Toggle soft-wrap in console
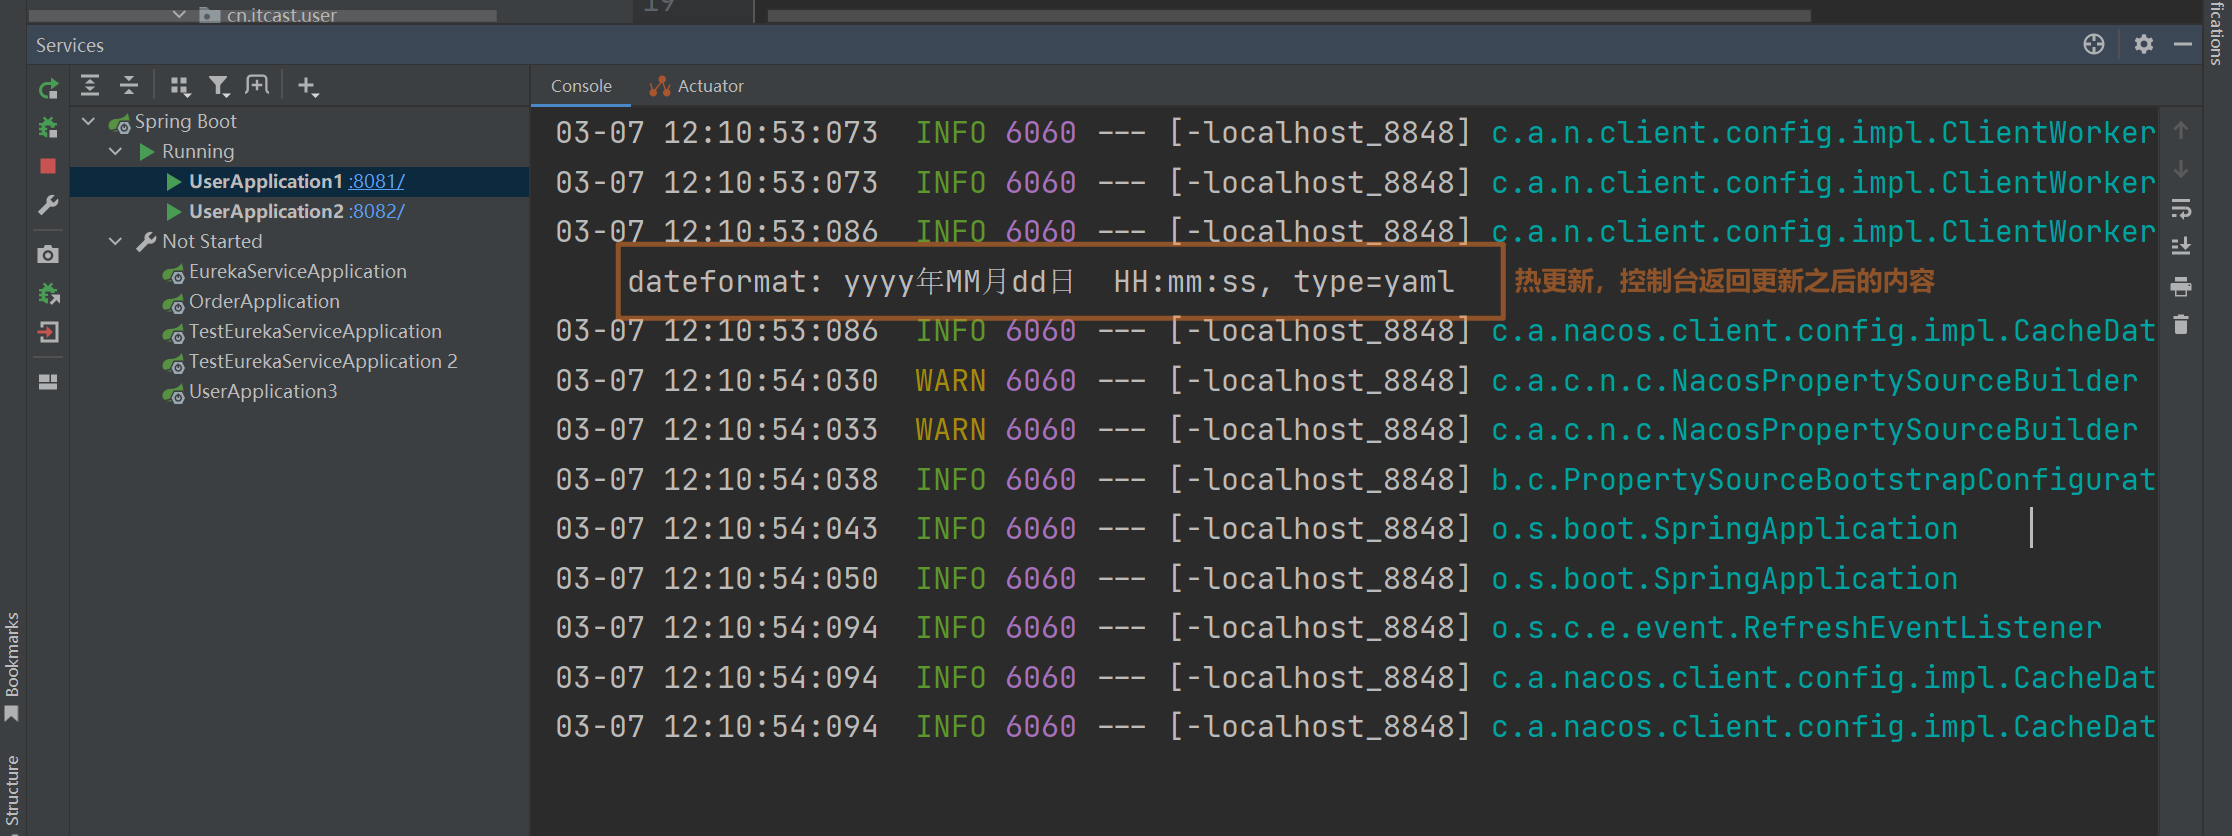This screenshot has height=836, width=2232. click(2181, 209)
